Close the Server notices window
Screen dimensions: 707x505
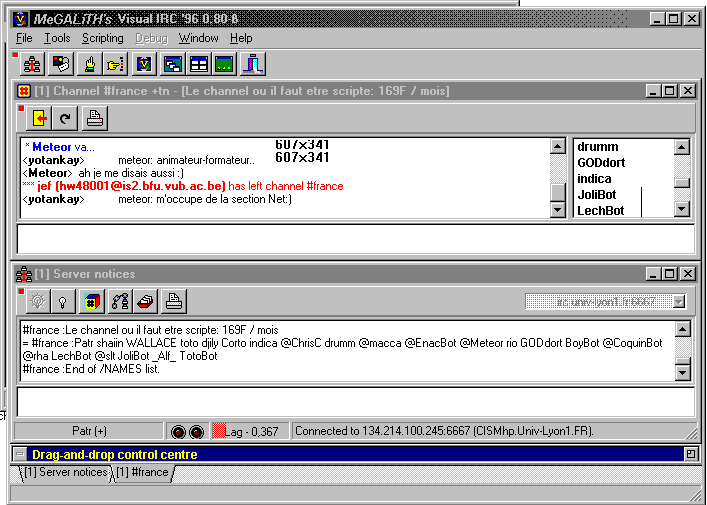[x=687, y=274]
